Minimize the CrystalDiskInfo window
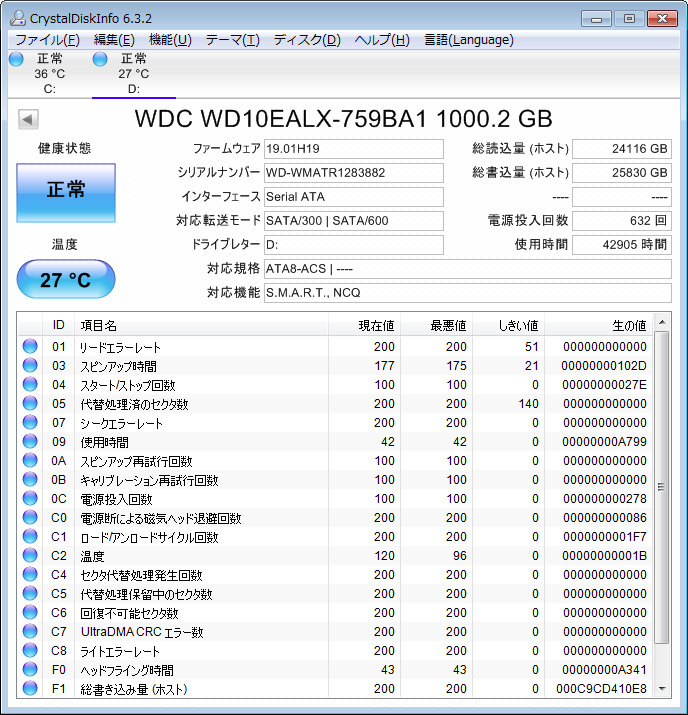Screen dimensions: 688x715 (x=596, y=19)
